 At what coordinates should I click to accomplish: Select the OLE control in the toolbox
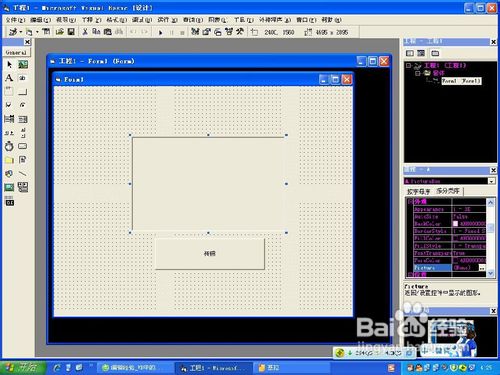(9, 202)
